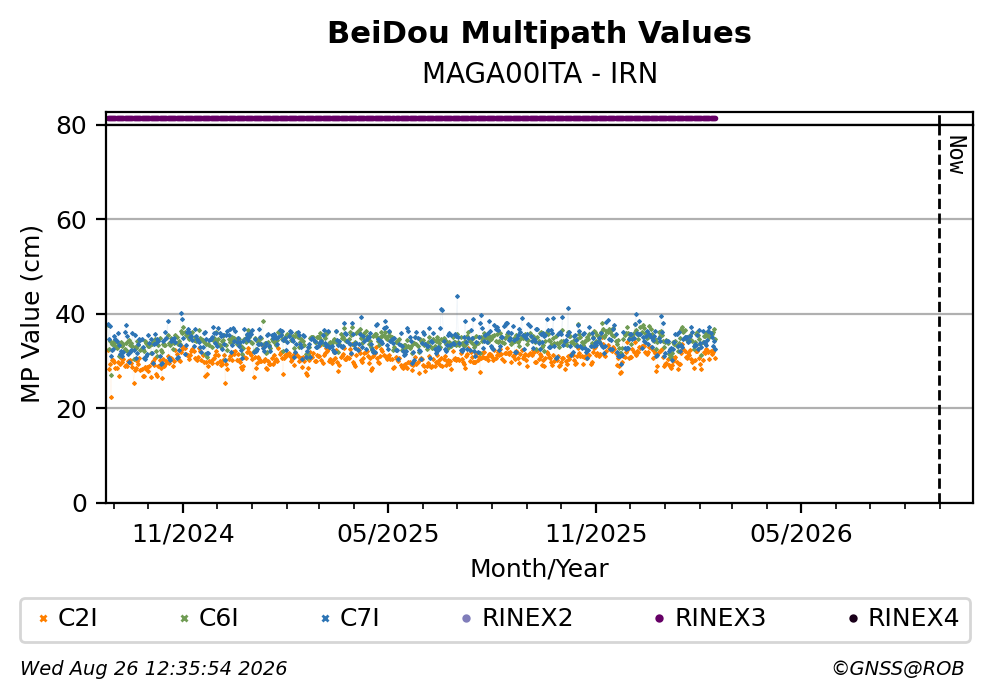This screenshot has width=993, height=699.
Task: Click the MP Value (cm) axis label
Action: 30,314
